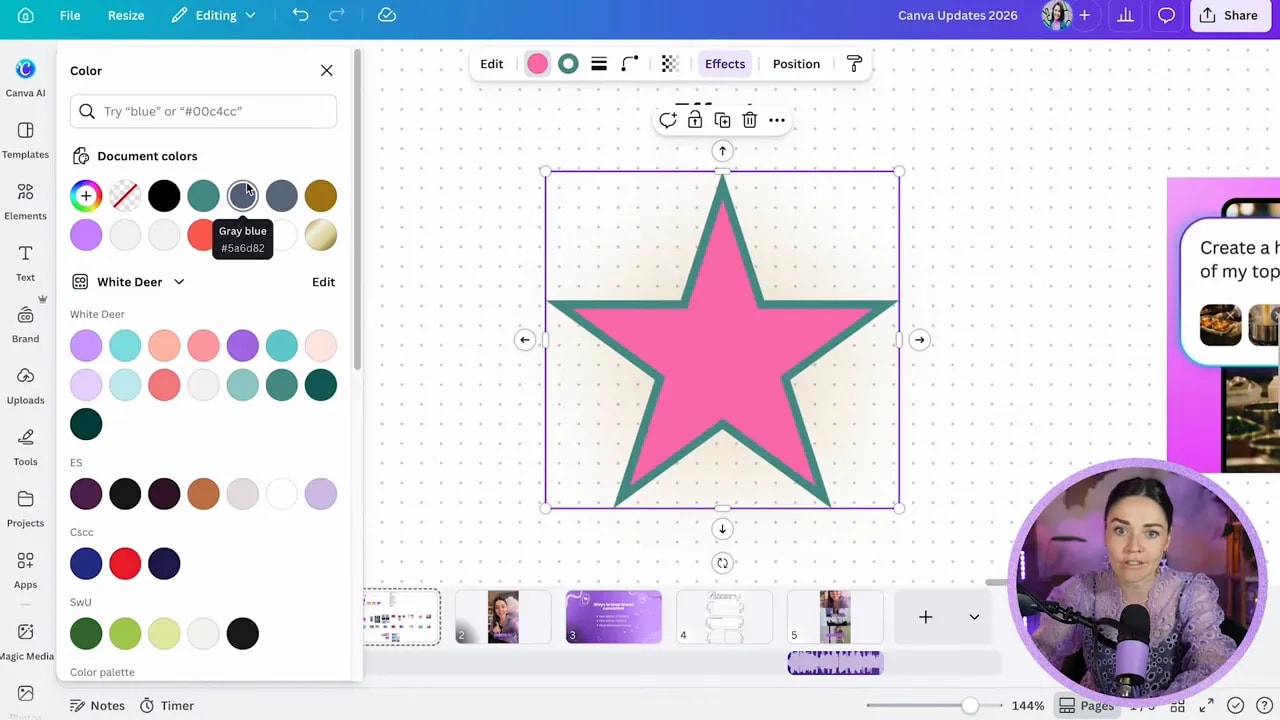This screenshot has width=1280, height=720.
Task: Focus the color search field
Action: coord(203,111)
